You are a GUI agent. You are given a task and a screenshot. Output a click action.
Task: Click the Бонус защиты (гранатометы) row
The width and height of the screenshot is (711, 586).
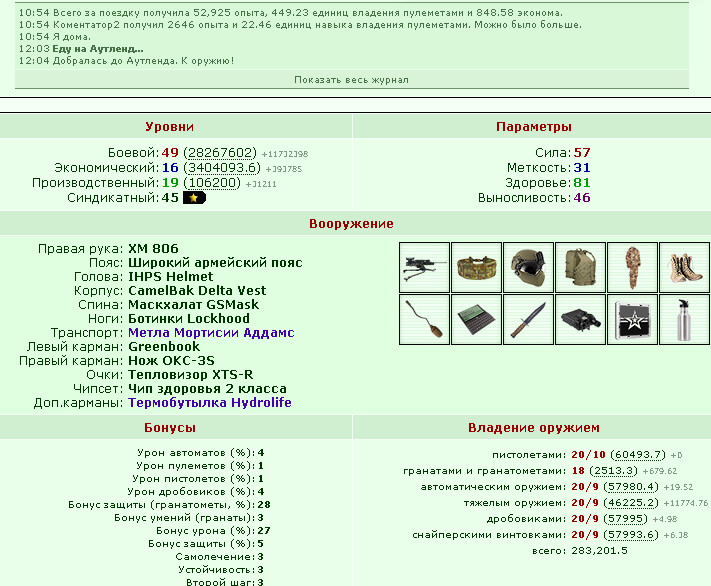(x=170, y=505)
